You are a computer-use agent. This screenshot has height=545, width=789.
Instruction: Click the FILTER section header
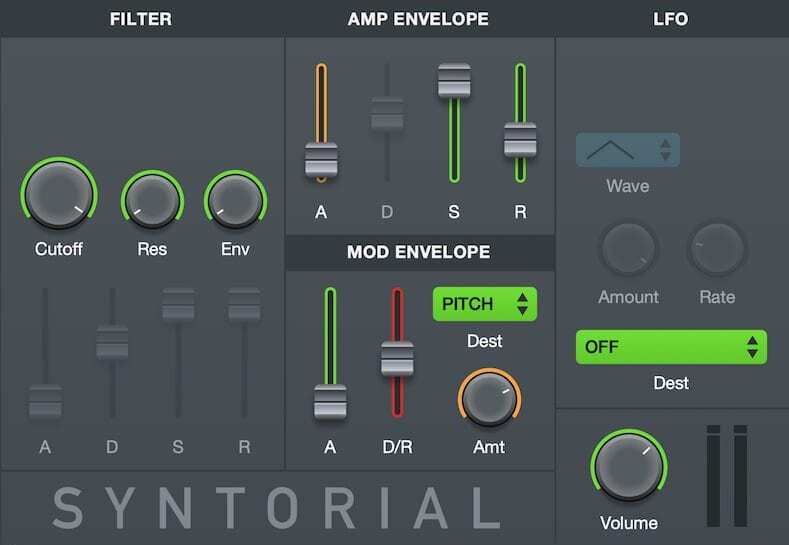[141, 19]
